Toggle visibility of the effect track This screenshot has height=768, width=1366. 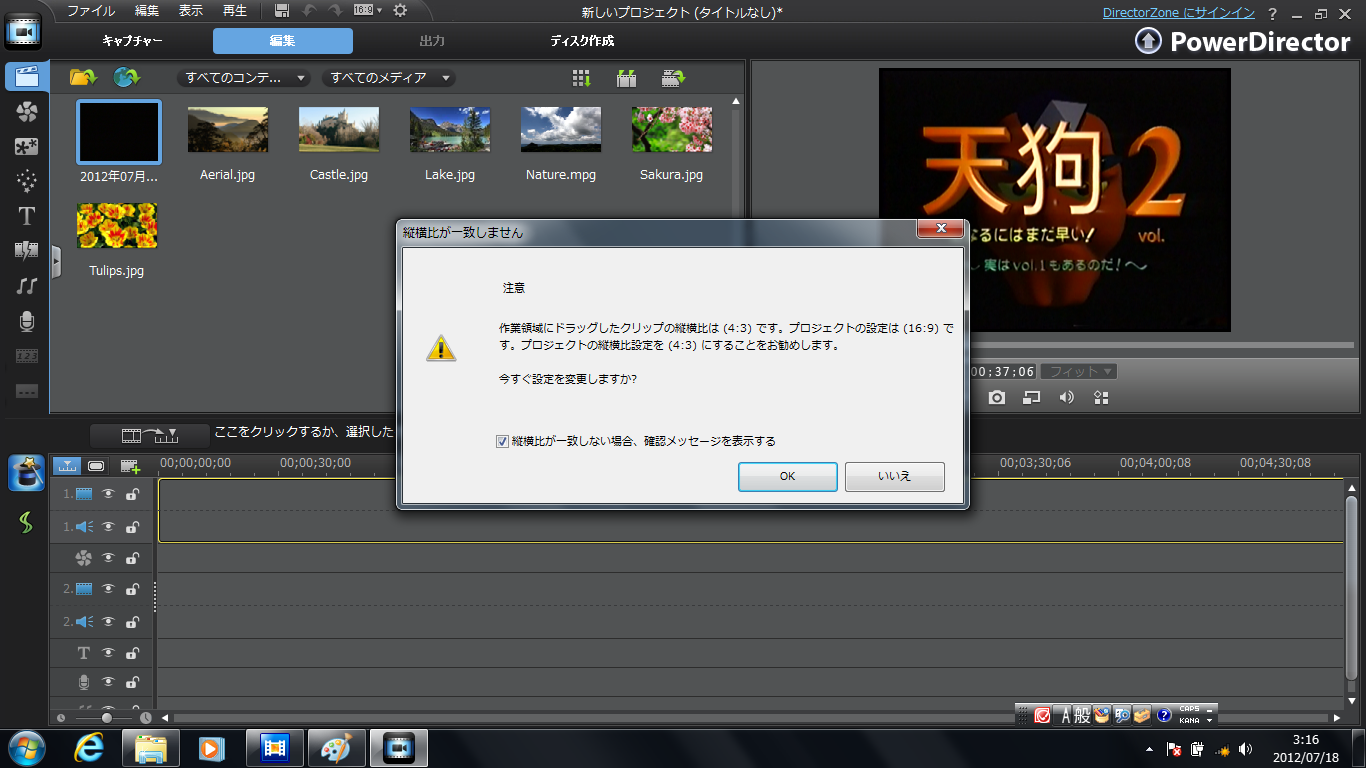108,557
